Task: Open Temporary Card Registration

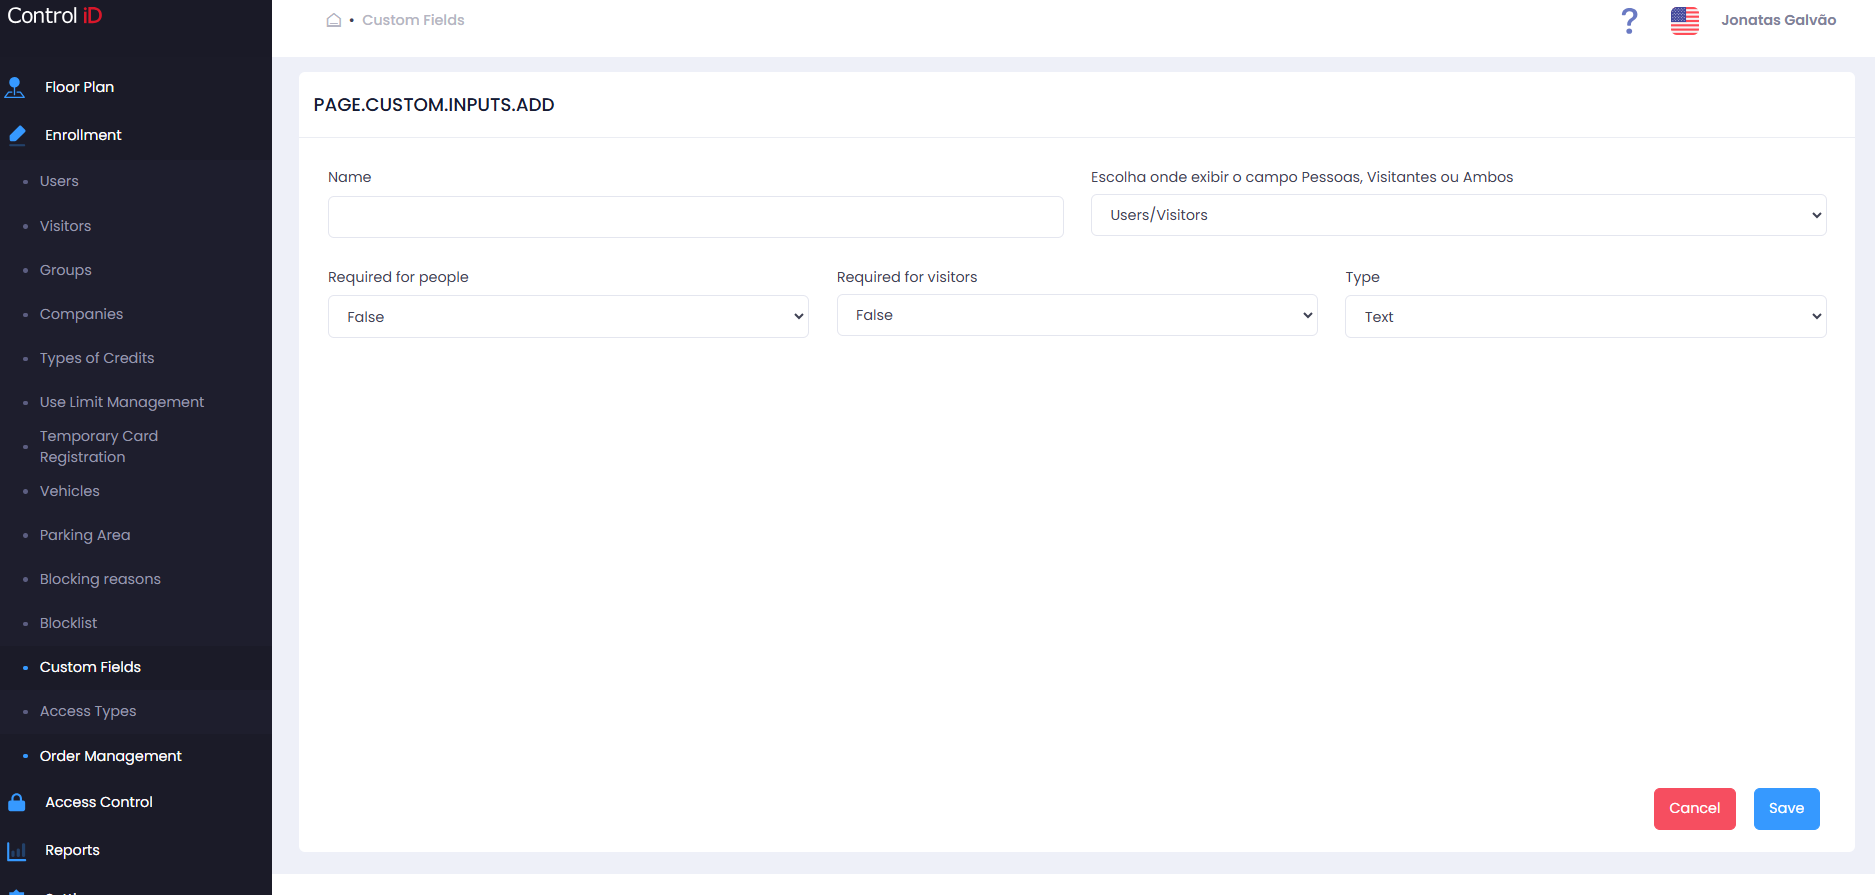Action: [x=99, y=447]
